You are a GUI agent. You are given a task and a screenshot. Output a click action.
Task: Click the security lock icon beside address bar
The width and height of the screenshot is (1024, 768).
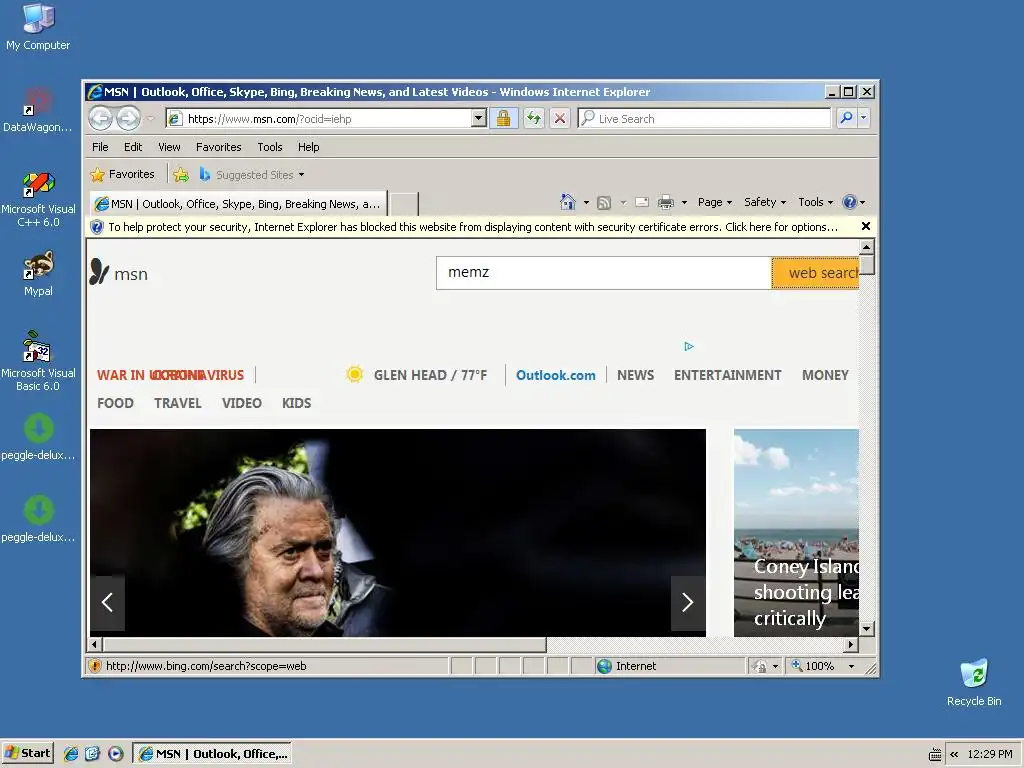pyautogui.click(x=504, y=118)
